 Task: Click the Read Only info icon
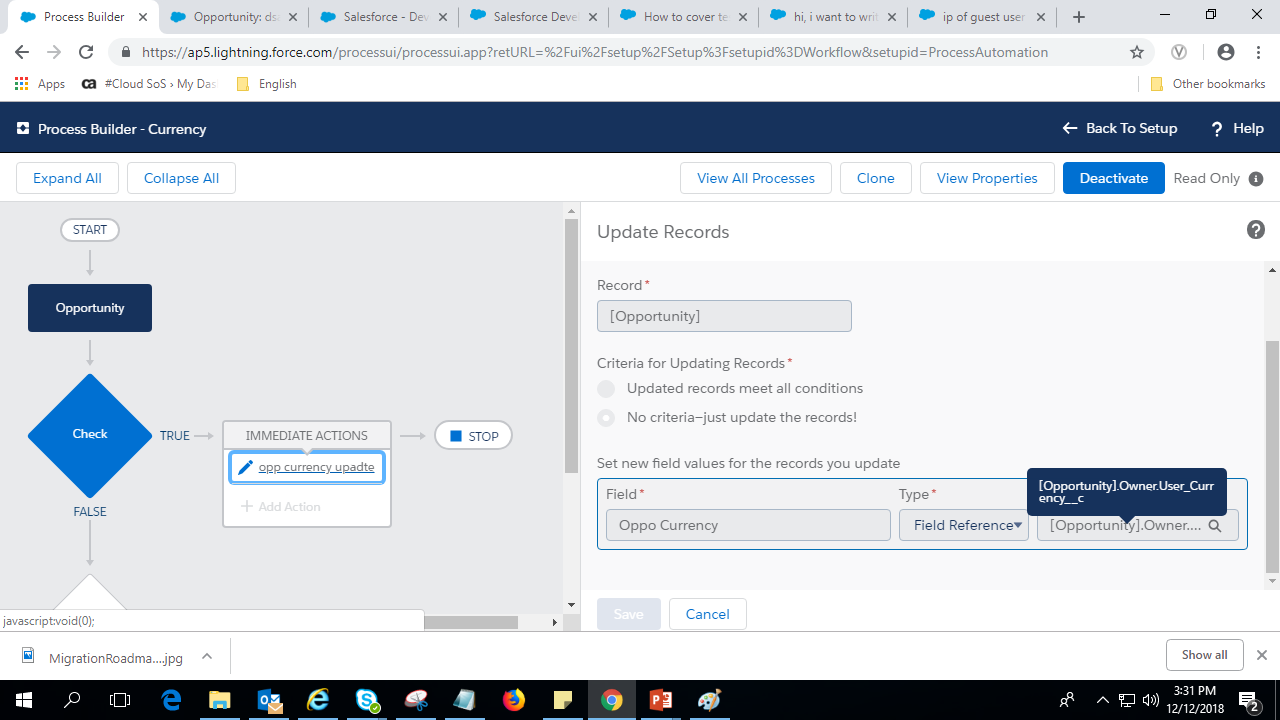pos(1256,179)
